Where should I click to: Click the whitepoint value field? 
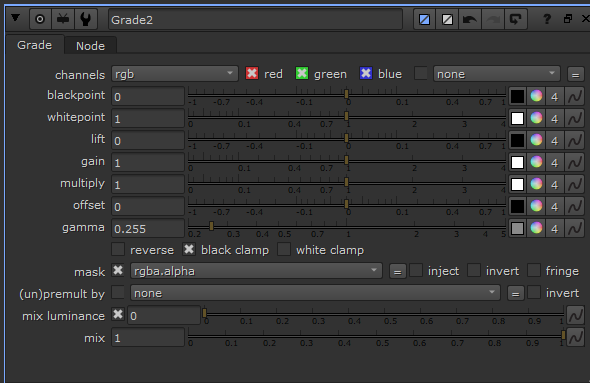148,119
